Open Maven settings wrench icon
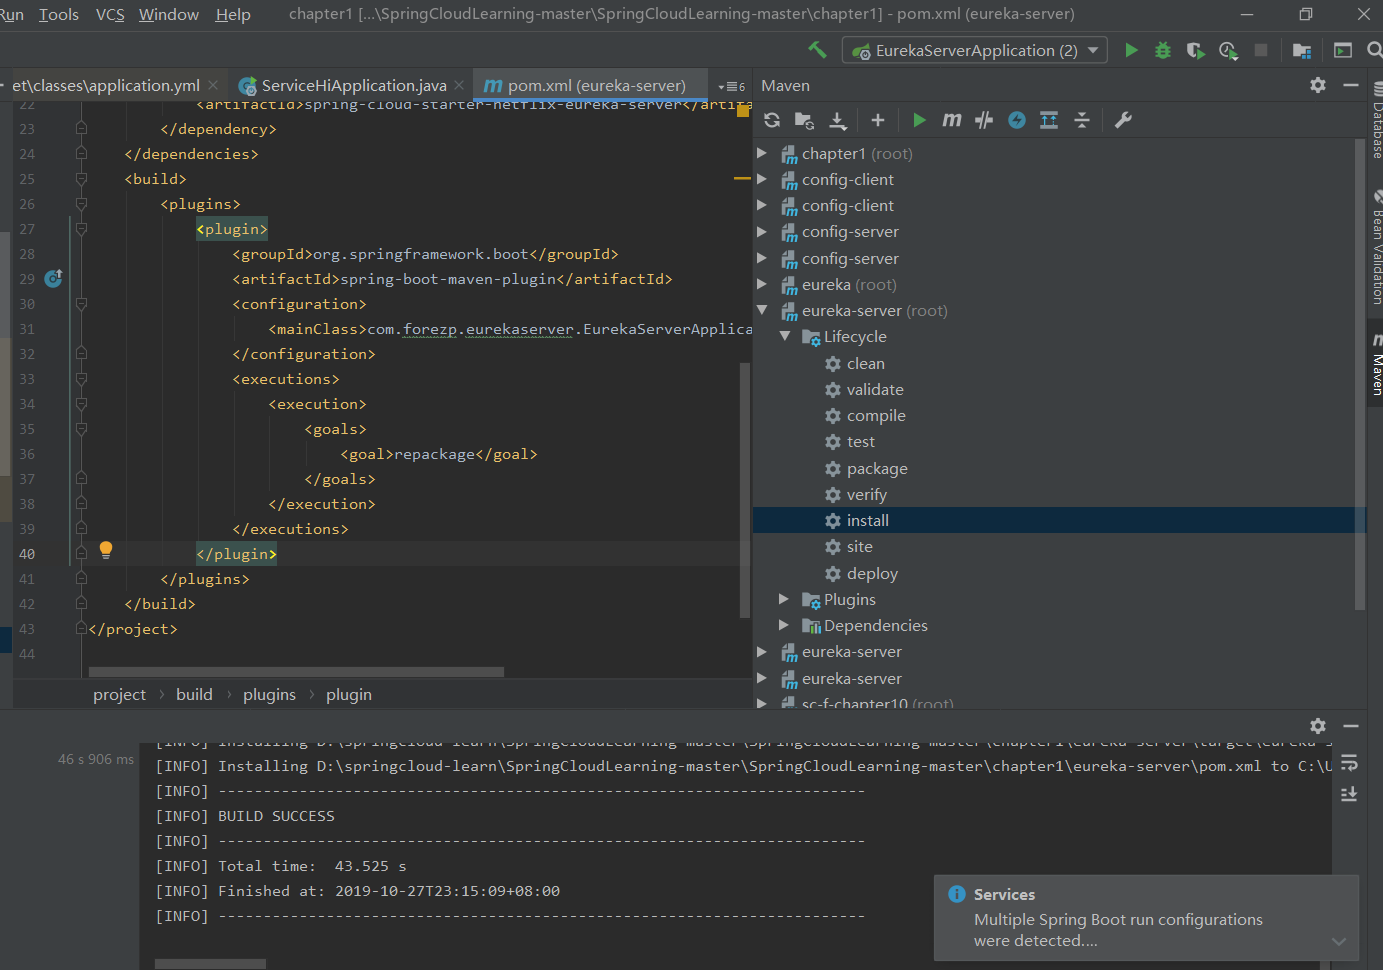Viewport: 1383px width, 970px height. click(x=1123, y=120)
